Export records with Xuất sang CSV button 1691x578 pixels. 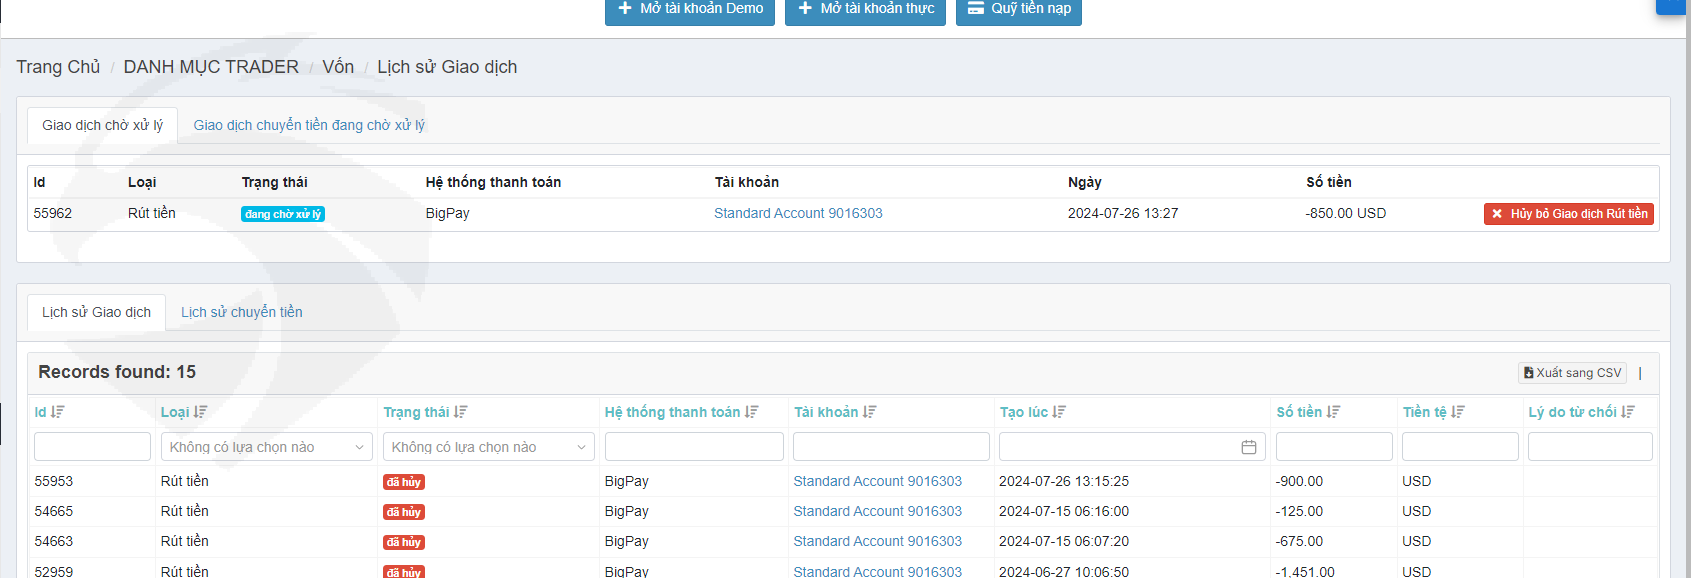(x=1572, y=373)
